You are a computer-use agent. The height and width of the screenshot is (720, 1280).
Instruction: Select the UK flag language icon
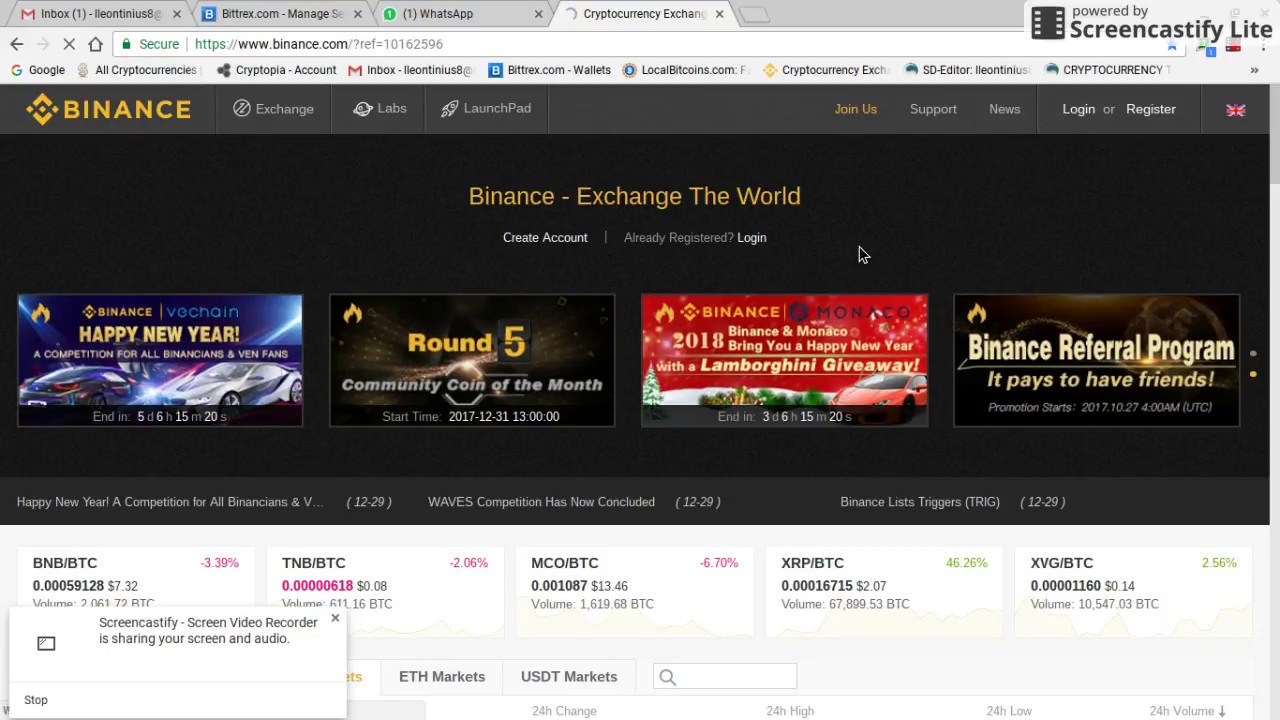coord(1235,110)
